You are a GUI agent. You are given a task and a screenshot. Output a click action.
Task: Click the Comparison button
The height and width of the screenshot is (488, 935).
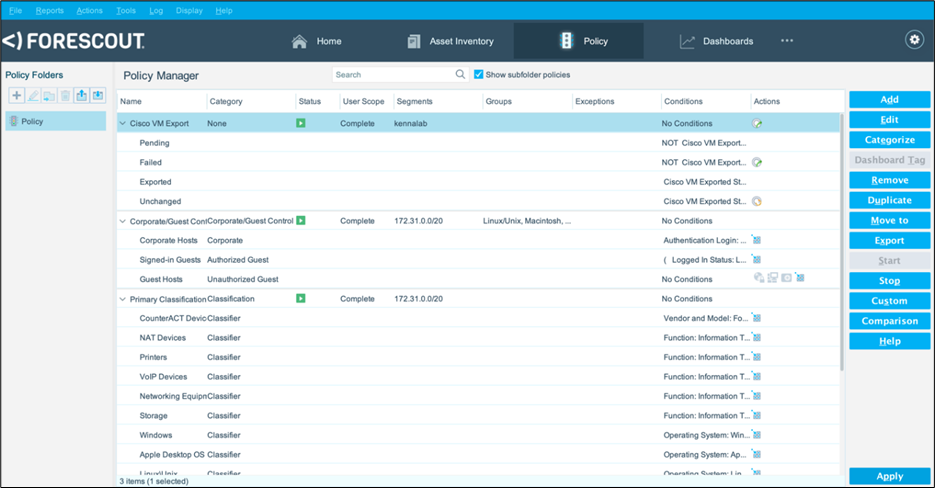pos(889,321)
